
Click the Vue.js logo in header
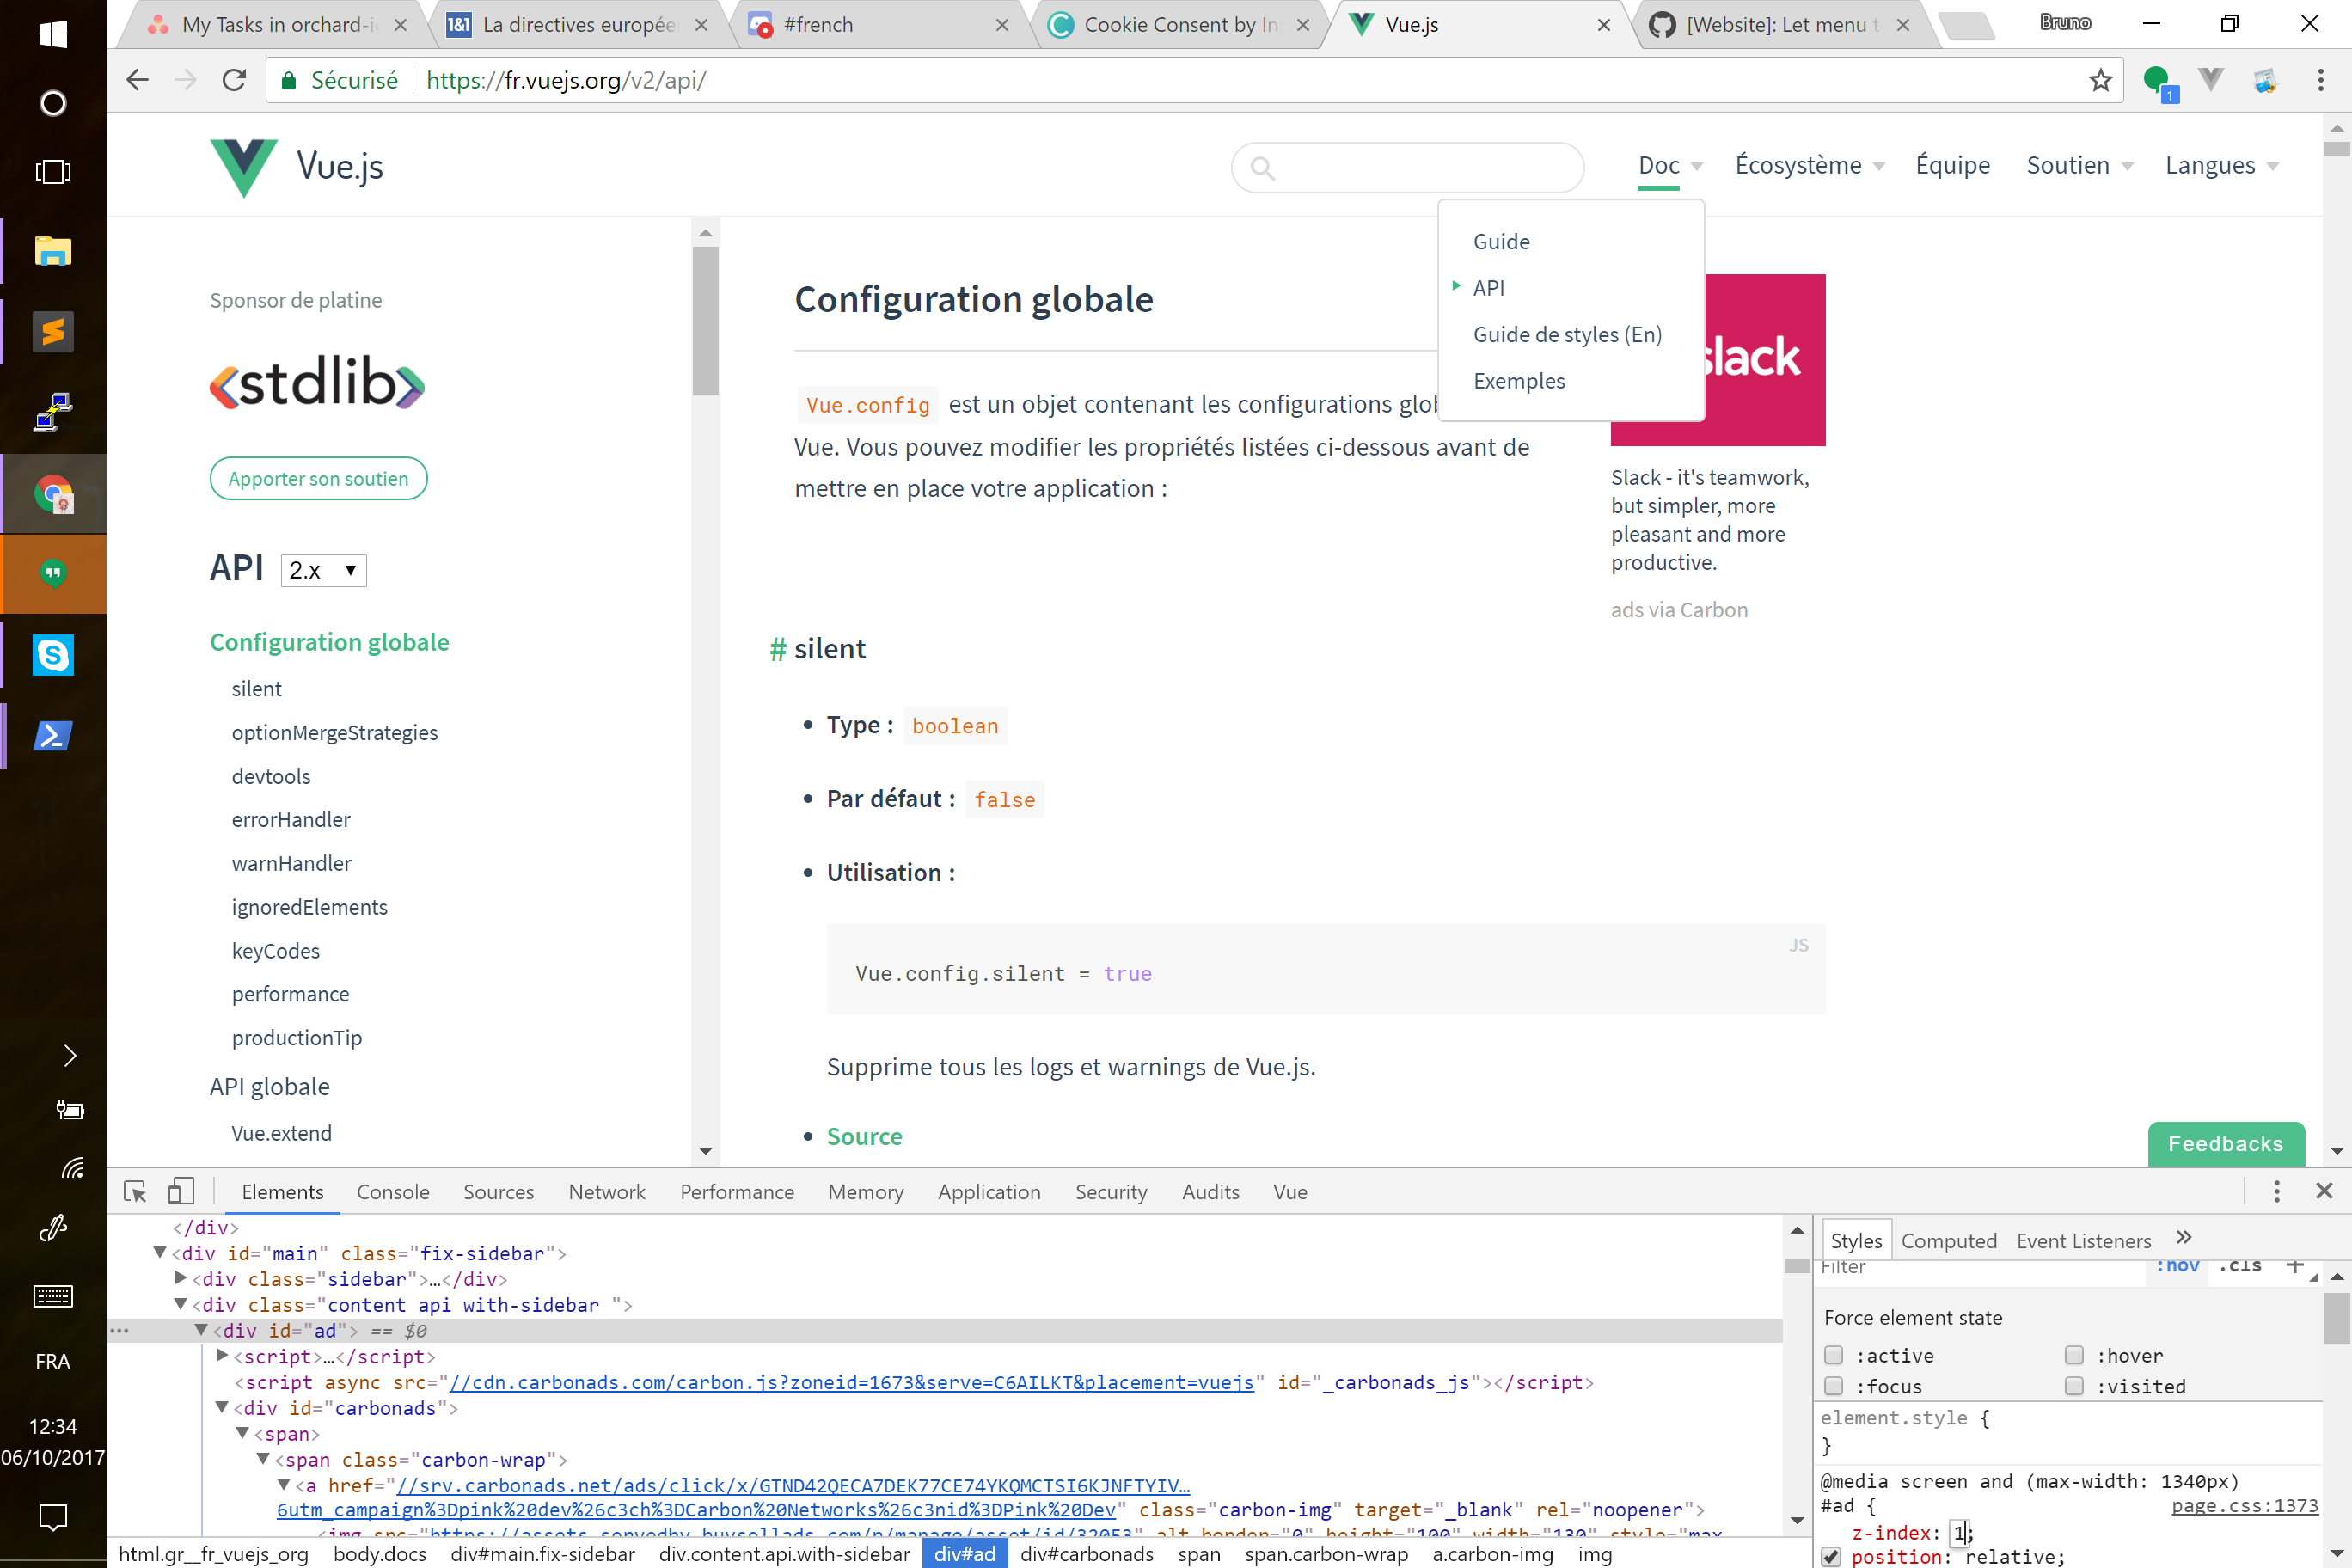(244, 166)
